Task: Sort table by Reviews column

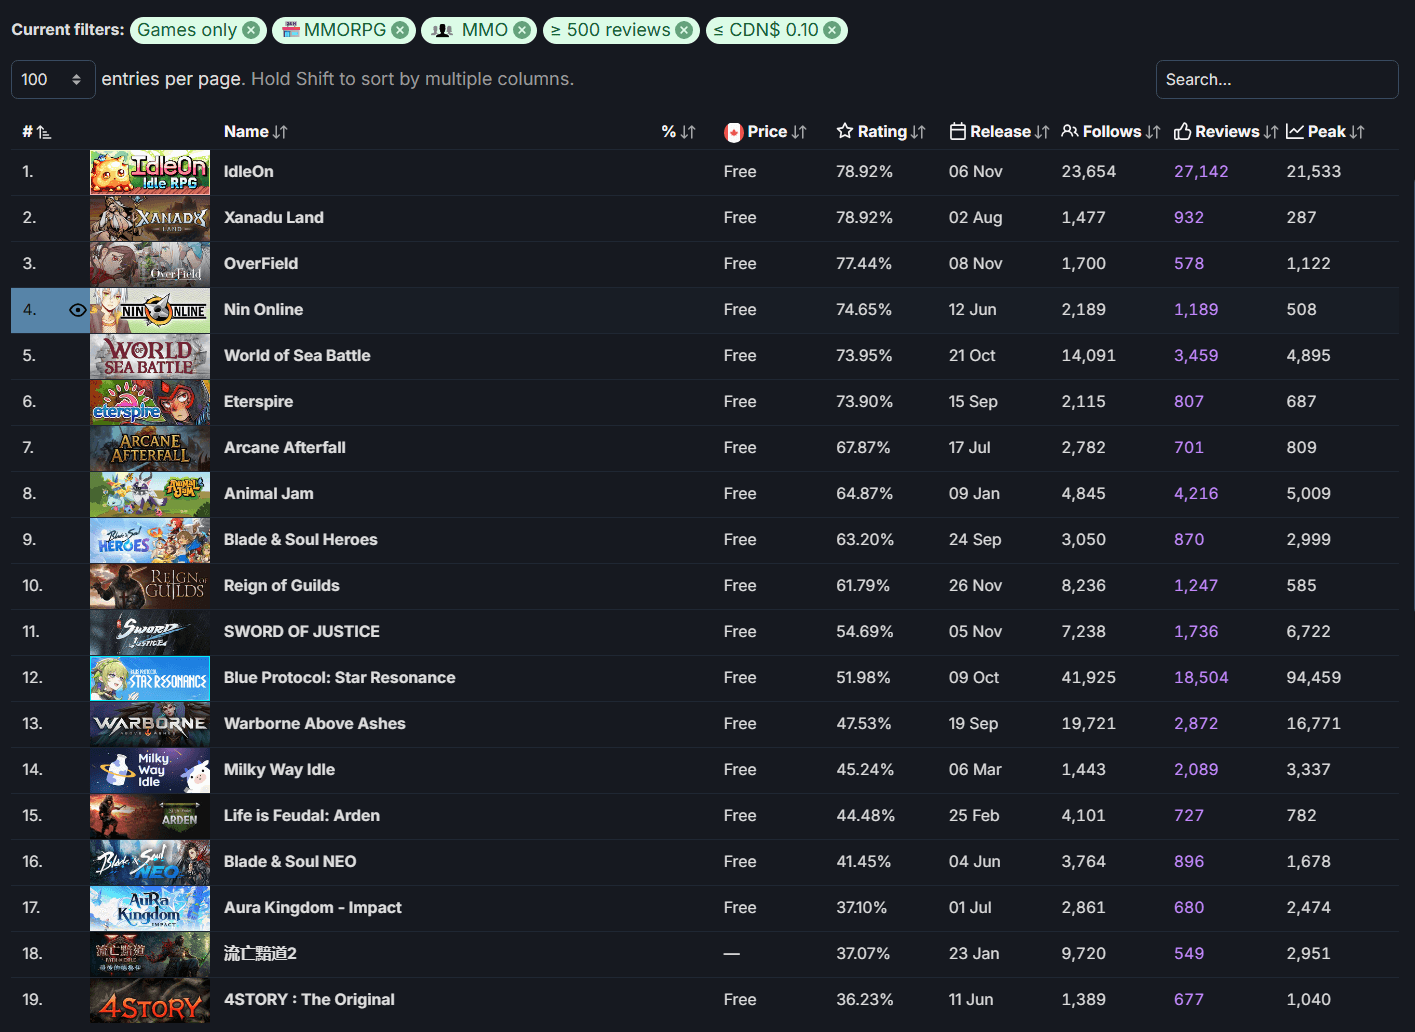Action: [1226, 132]
